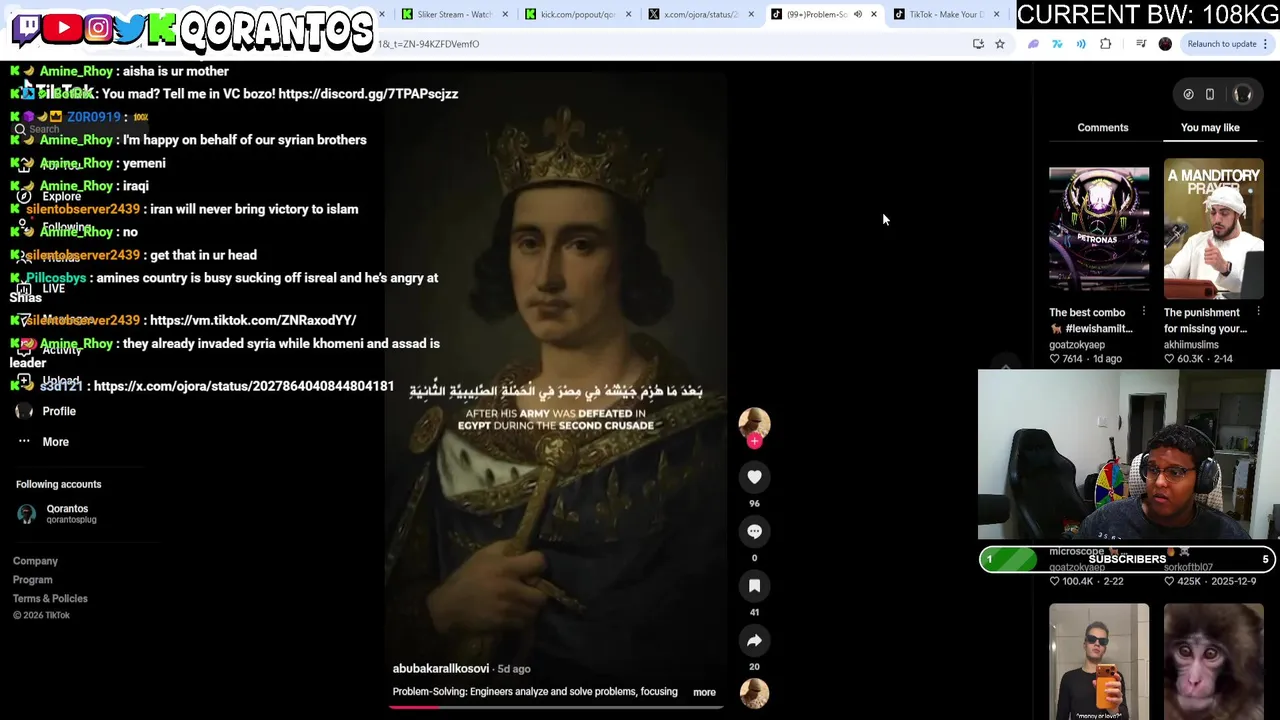Click Relaunch to update button
Viewport: 1280px width, 720px height.
click(1222, 44)
